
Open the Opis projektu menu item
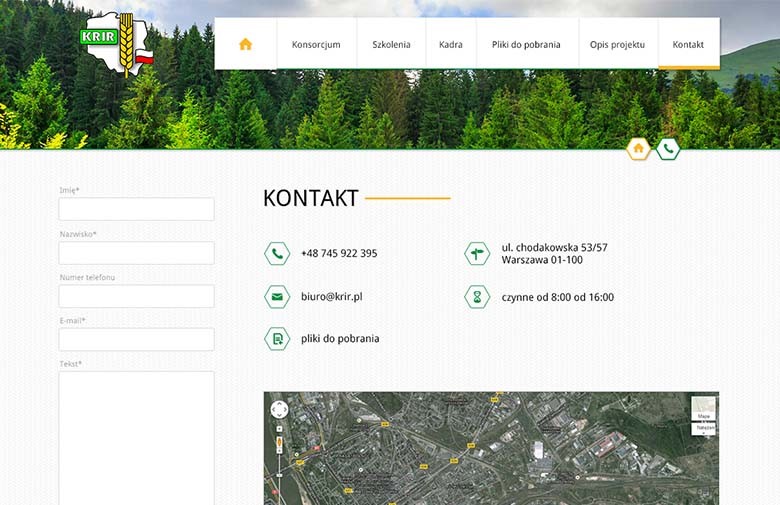[x=617, y=45]
